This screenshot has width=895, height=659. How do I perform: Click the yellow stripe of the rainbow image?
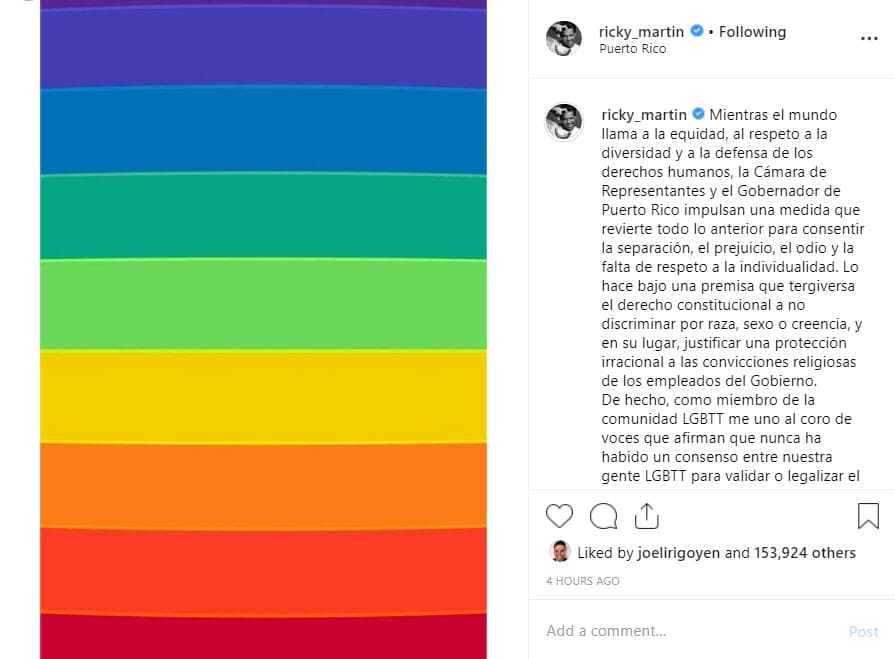pyautogui.click(x=263, y=395)
